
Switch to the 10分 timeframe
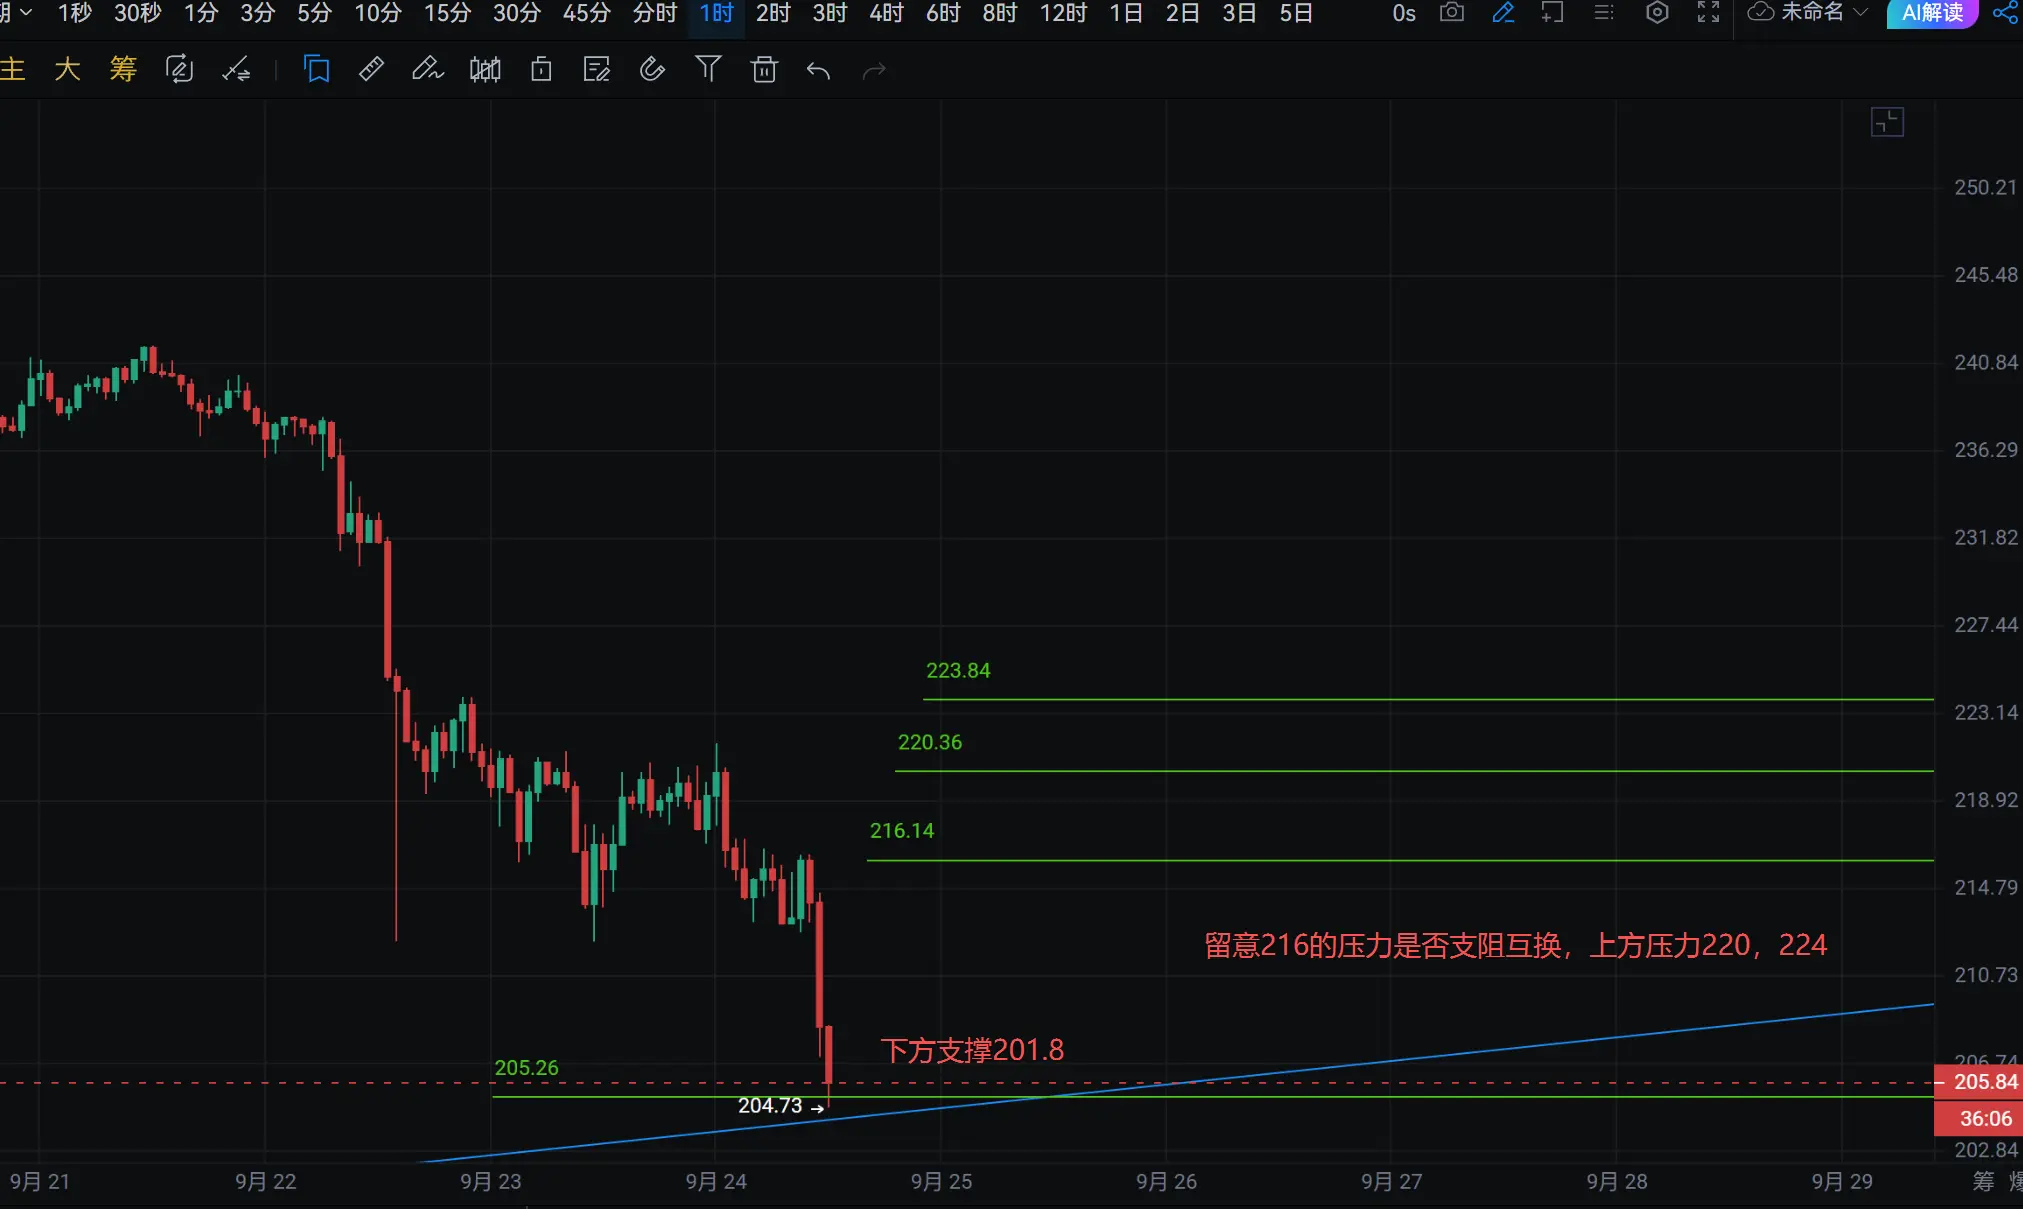click(378, 13)
